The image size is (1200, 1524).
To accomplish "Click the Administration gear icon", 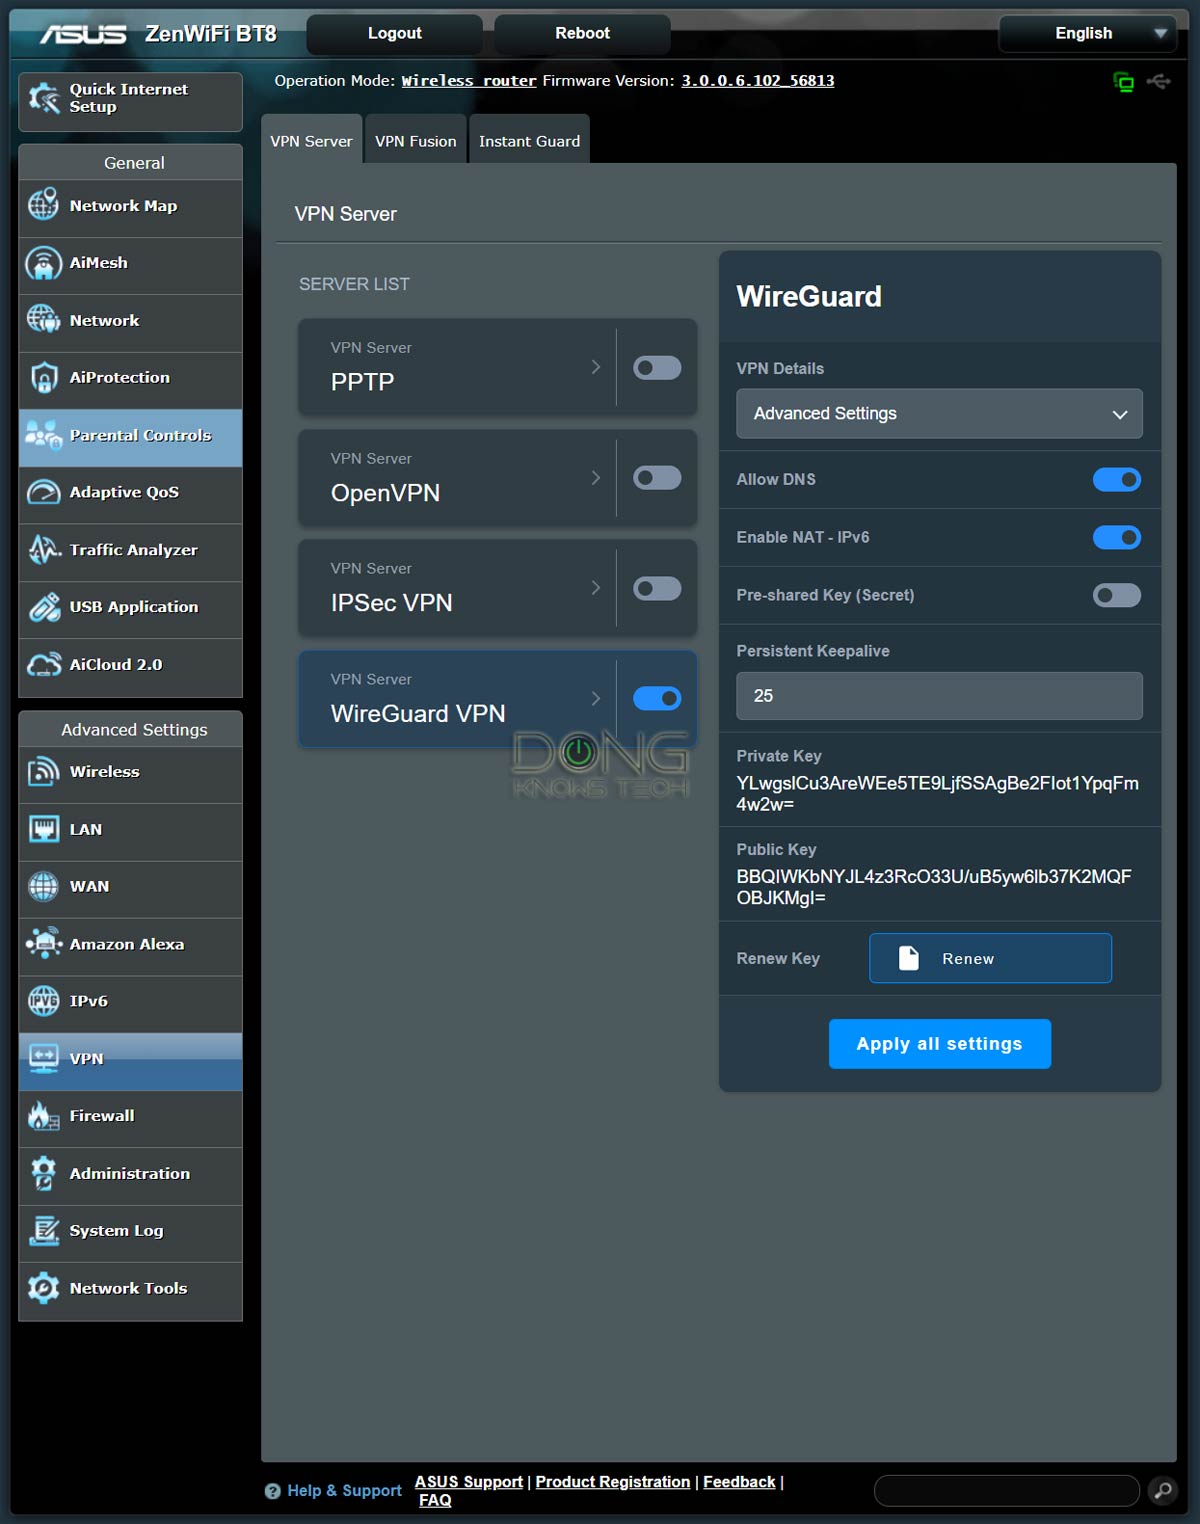I will click(43, 1173).
